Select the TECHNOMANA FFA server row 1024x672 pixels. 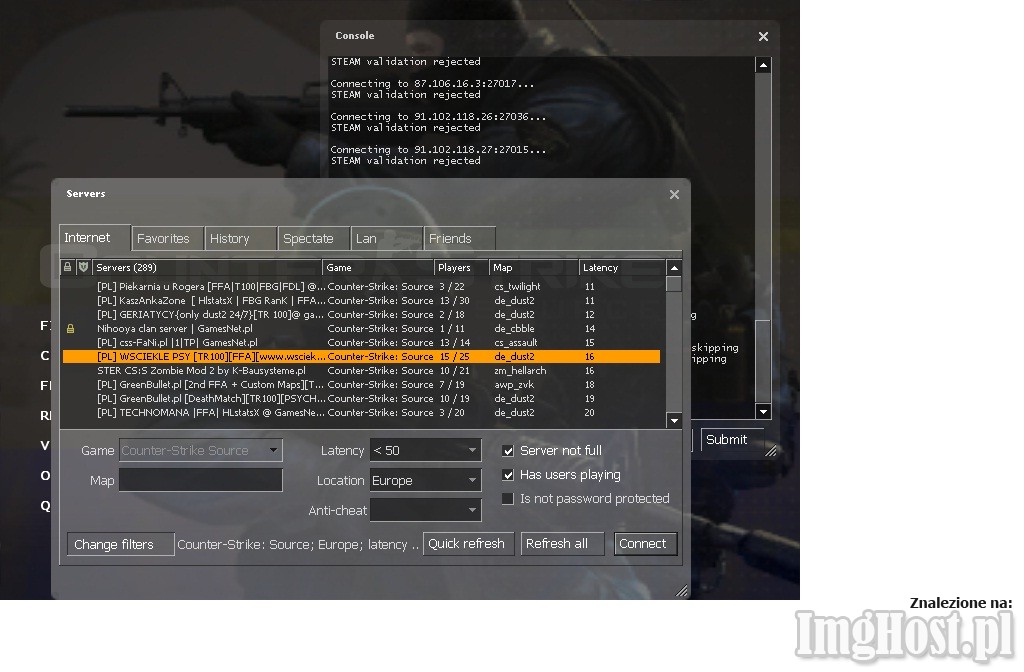tap(361, 413)
